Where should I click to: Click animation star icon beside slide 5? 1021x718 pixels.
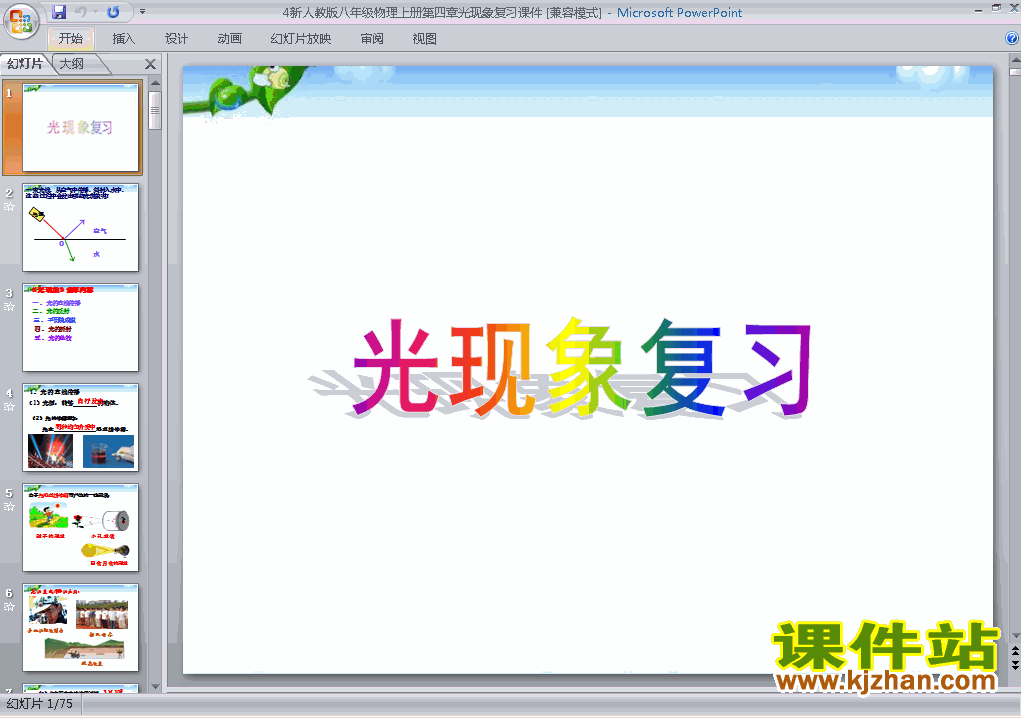[9, 506]
